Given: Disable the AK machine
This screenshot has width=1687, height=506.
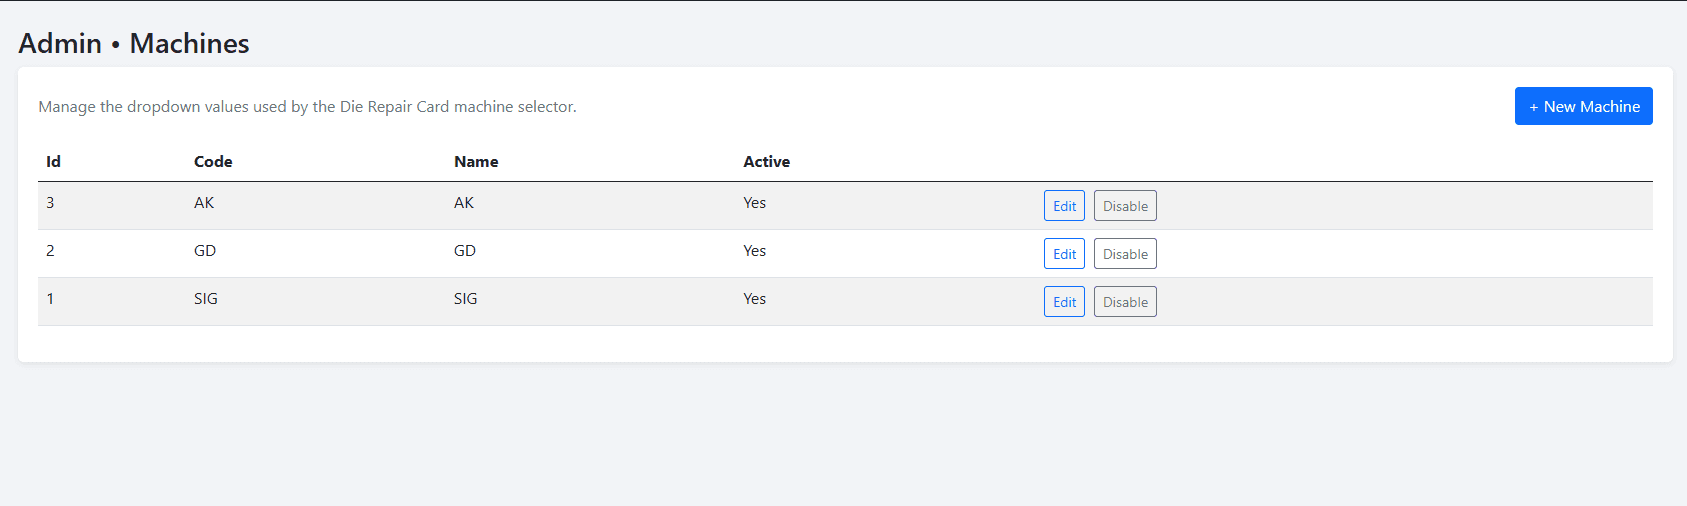Looking at the screenshot, I should point(1125,206).
